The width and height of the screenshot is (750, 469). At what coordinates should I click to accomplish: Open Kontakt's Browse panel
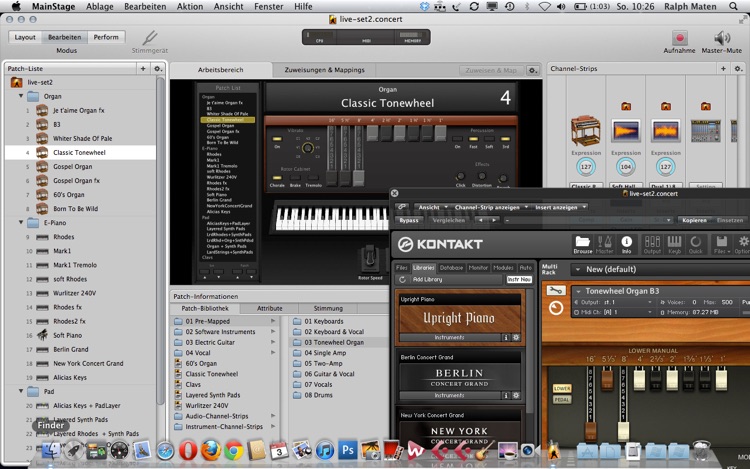pos(583,244)
